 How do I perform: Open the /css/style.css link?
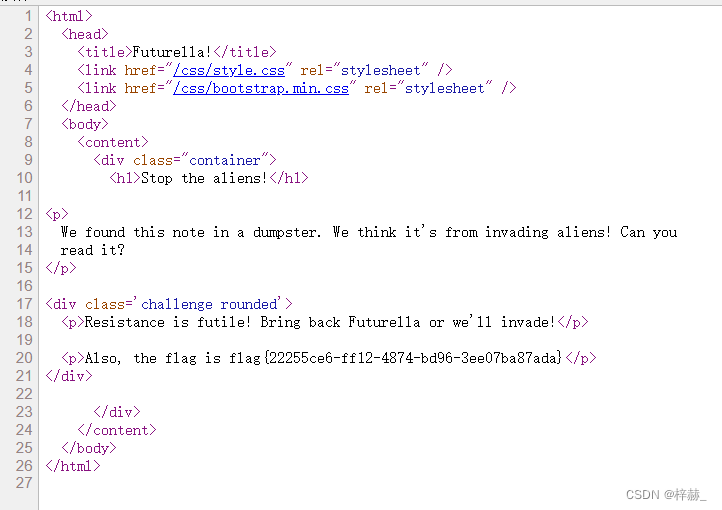pyautogui.click(x=229, y=70)
